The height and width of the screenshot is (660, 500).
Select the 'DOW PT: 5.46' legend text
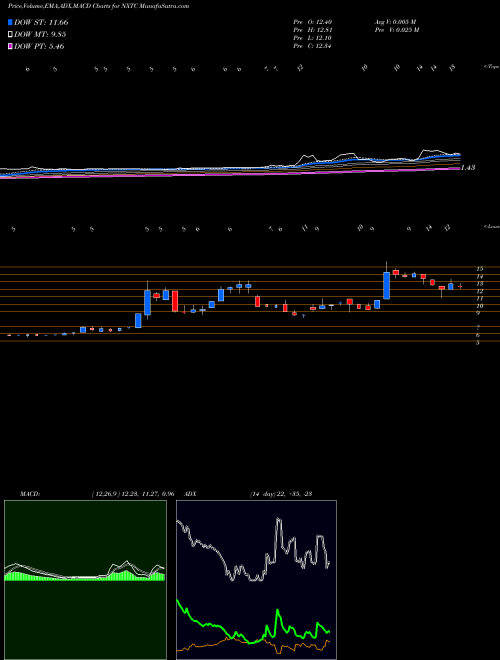(39, 46)
